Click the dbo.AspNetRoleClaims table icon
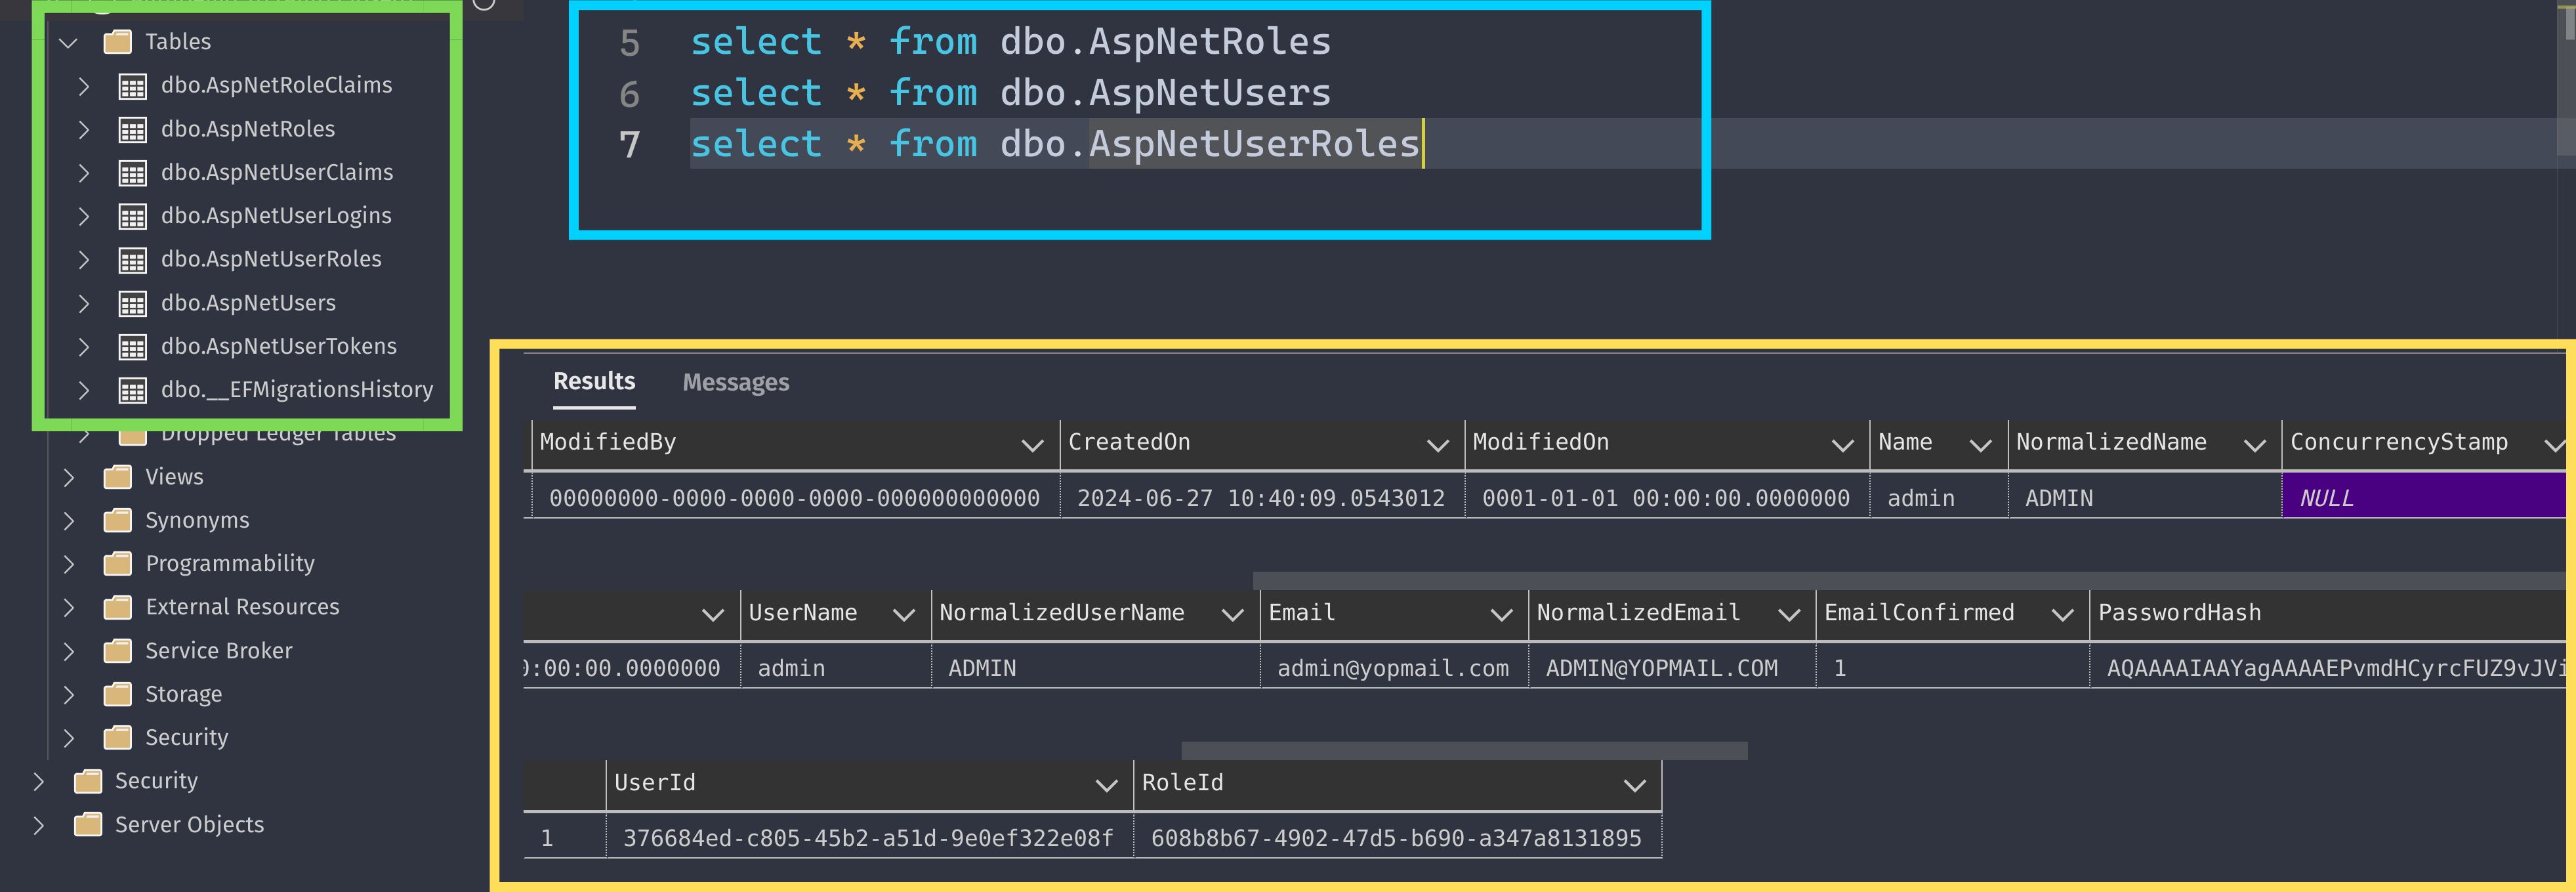This screenshot has width=2576, height=892. [x=132, y=86]
